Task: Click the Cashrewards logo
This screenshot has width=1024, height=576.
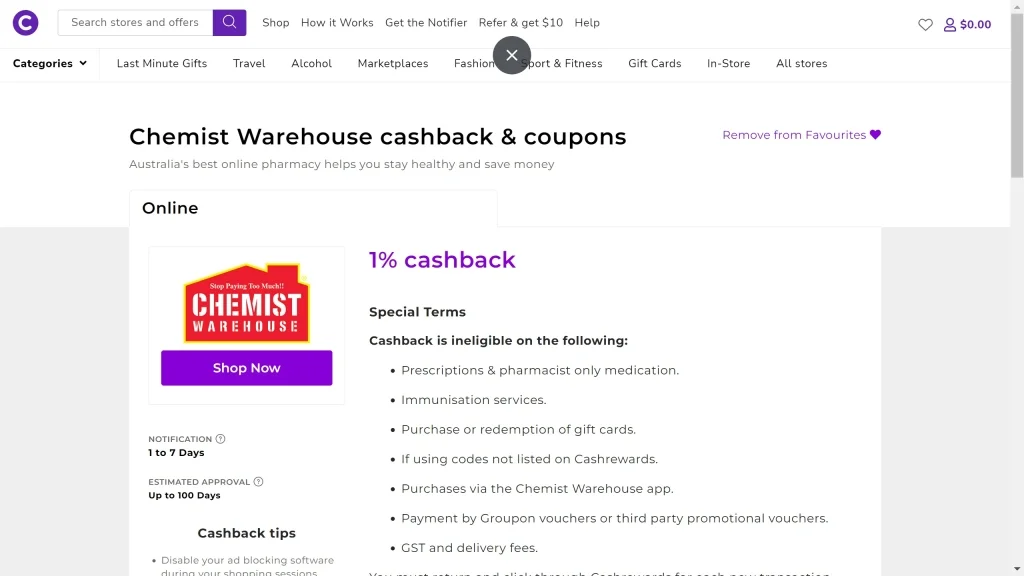Action: click(24, 22)
